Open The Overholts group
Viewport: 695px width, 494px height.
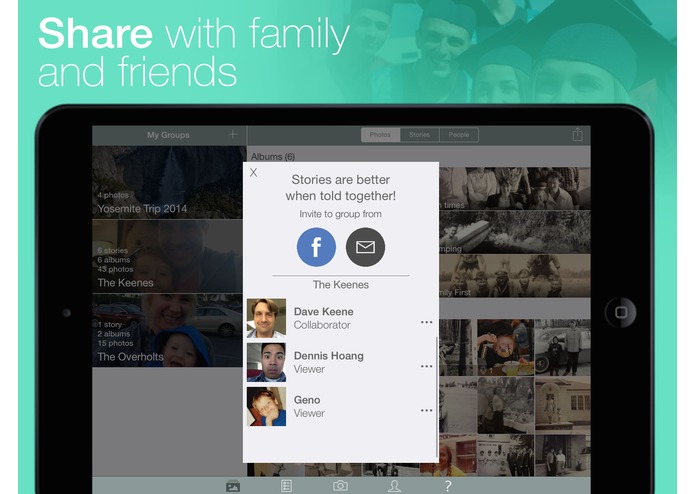point(169,330)
